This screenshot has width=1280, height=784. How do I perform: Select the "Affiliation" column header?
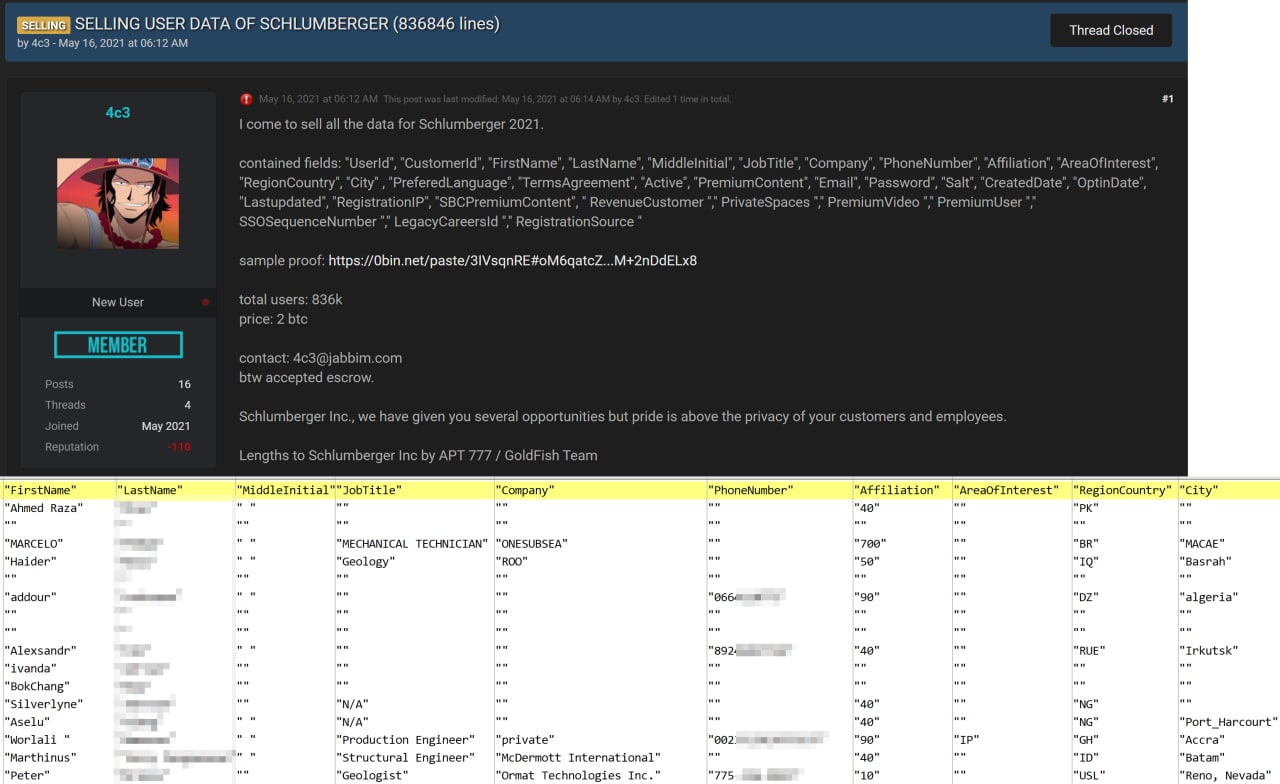click(897, 490)
